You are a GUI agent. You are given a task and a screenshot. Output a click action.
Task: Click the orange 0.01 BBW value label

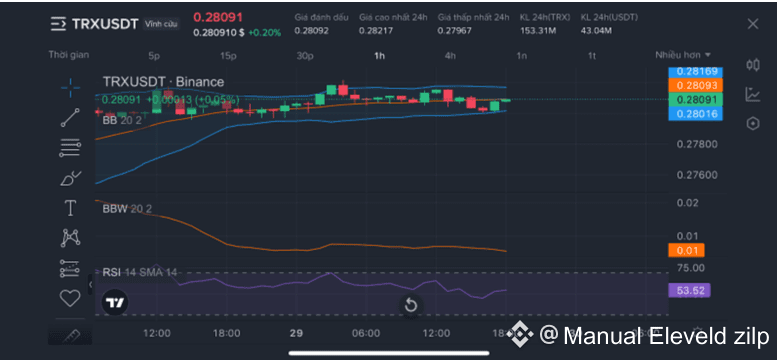[x=686, y=251]
